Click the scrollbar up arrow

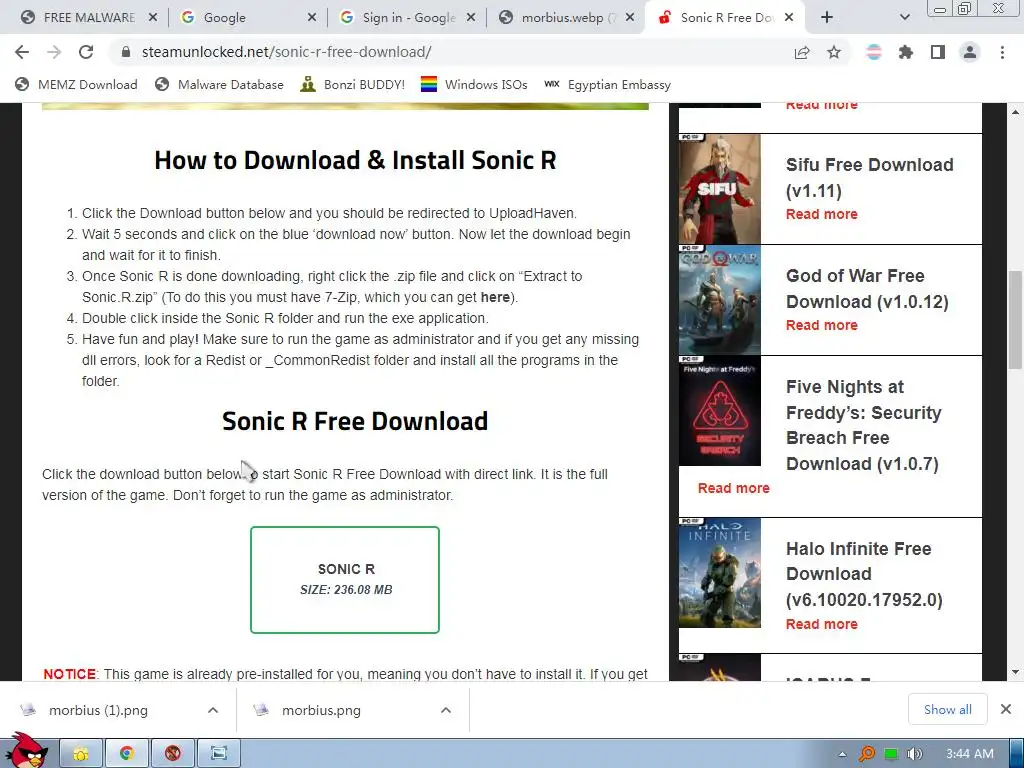(x=1015, y=112)
